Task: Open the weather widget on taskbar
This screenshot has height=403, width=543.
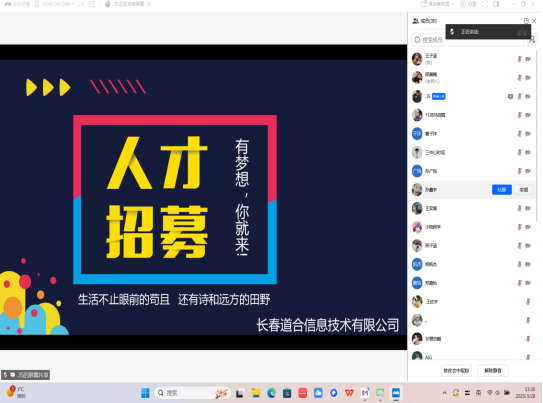Action: [x=17, y=393]
